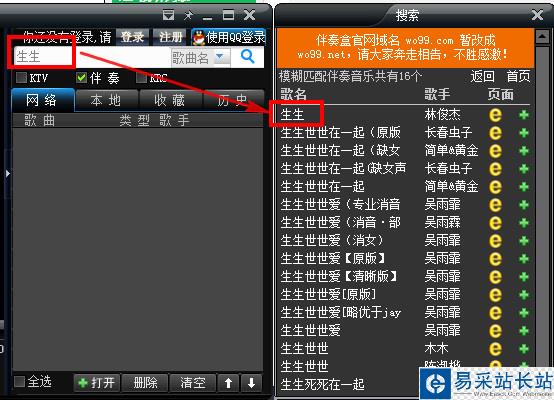Click the pin window icon
554x400 pixels.
(188, 15)
